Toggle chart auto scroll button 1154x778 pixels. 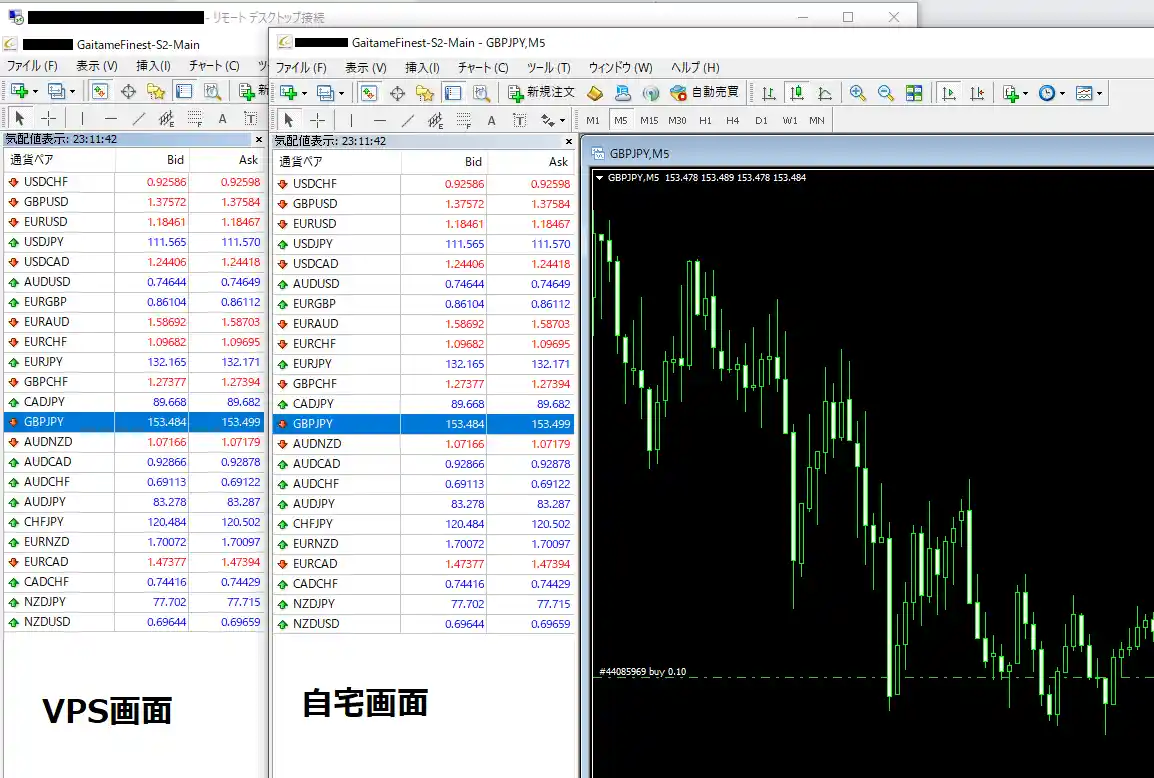coord(949,93)
